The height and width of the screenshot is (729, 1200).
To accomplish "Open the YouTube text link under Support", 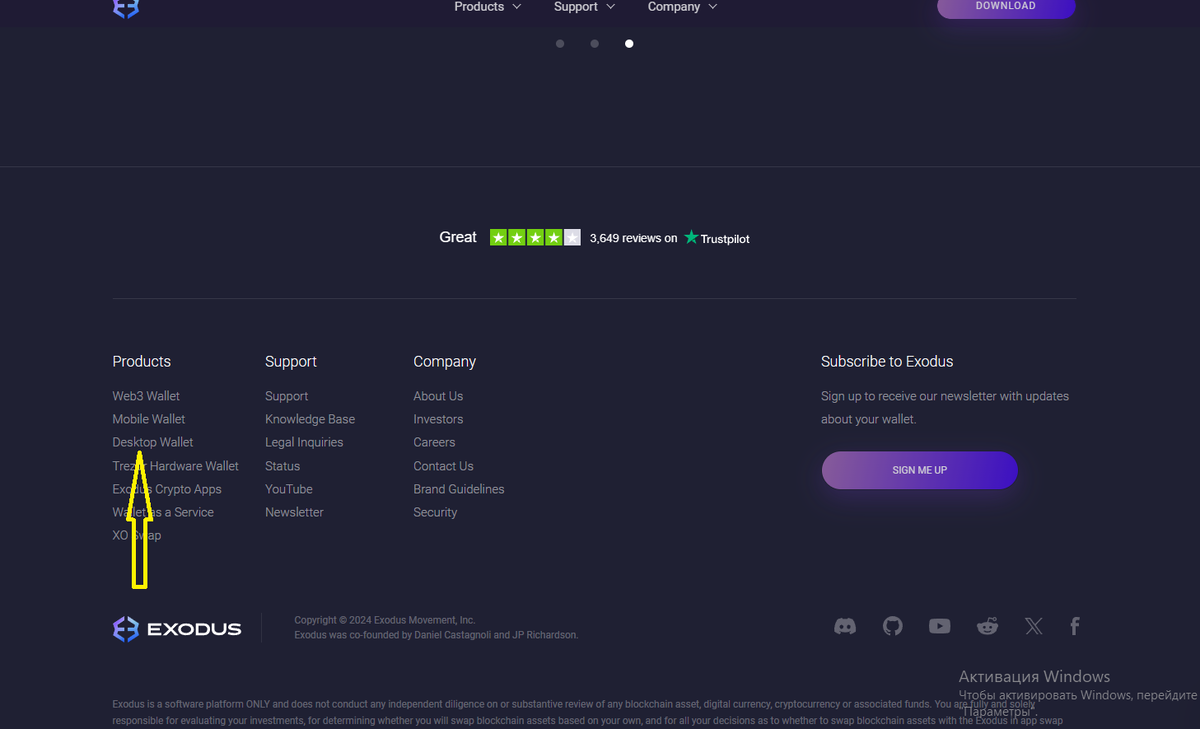I will click(x=289, y=489).
